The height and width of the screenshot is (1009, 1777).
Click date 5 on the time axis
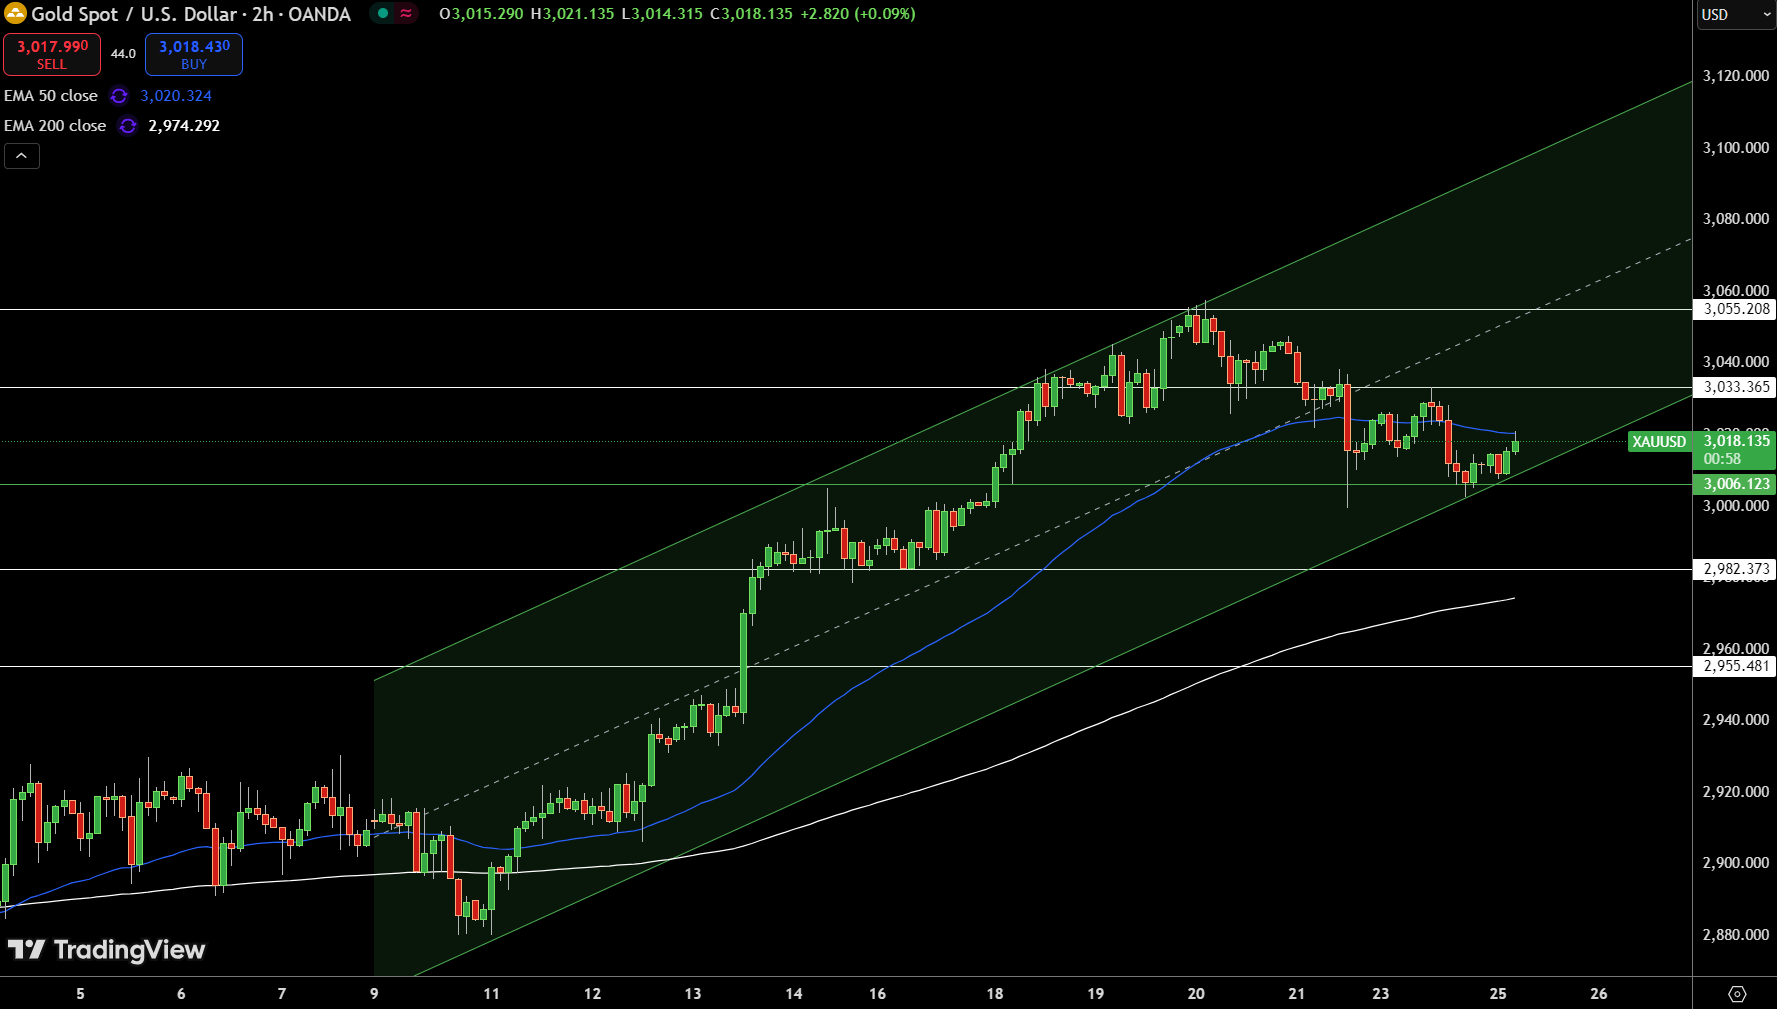[80, 994]
